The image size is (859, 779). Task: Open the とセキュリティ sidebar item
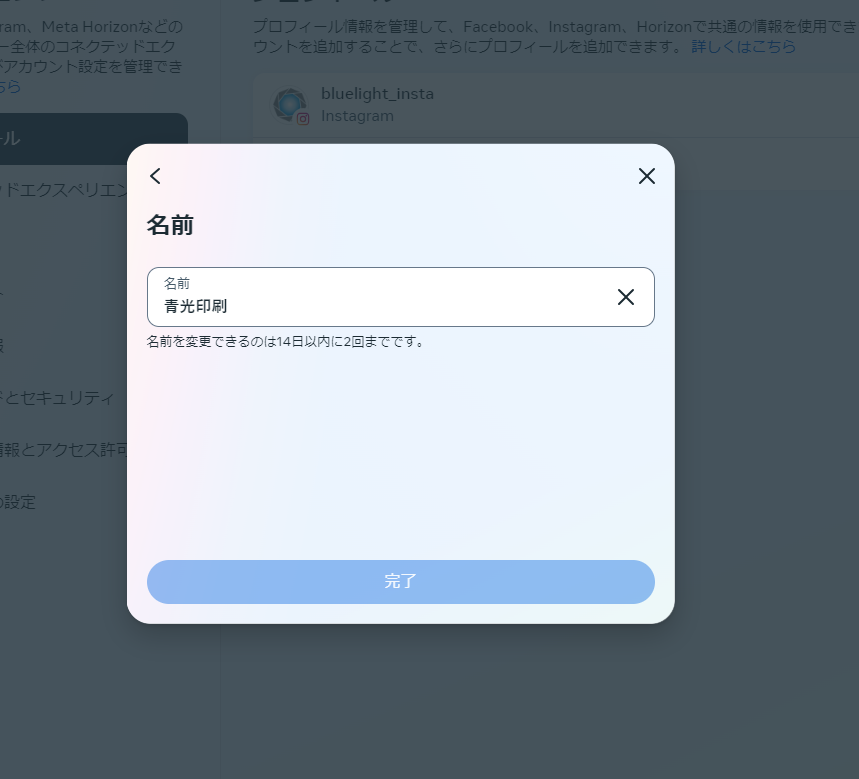pyautogui.click(x=58, y=397)
